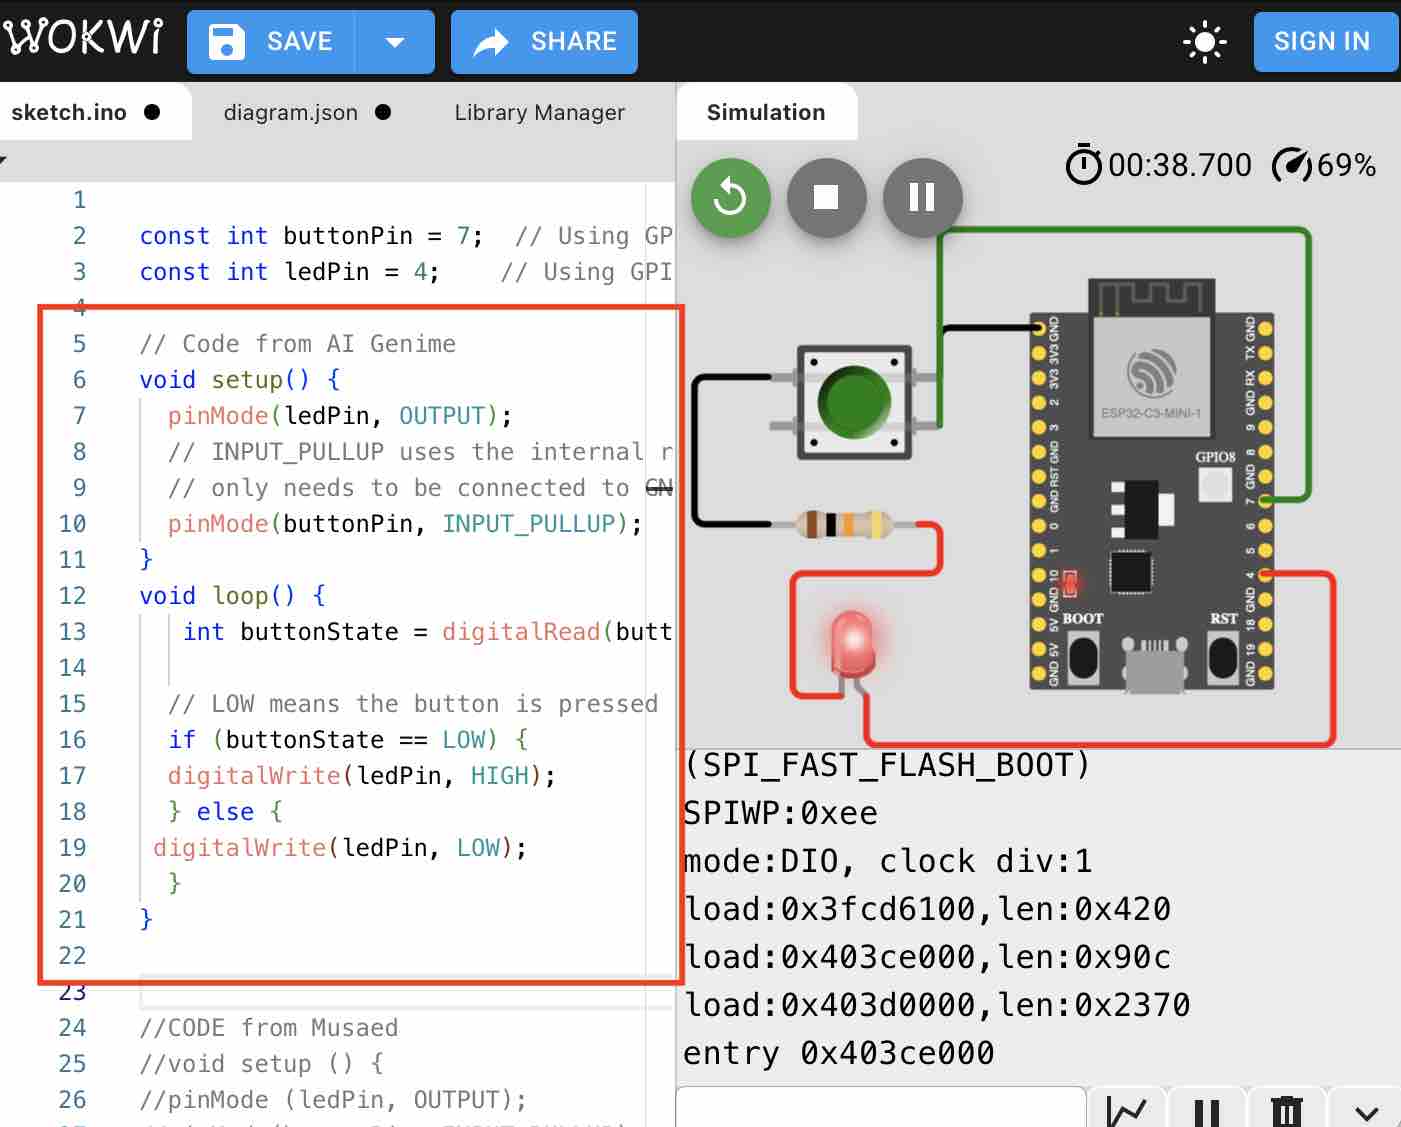1401x1127 pixels.
Task: Select the Simulation tab
Action: pos(766,112)
